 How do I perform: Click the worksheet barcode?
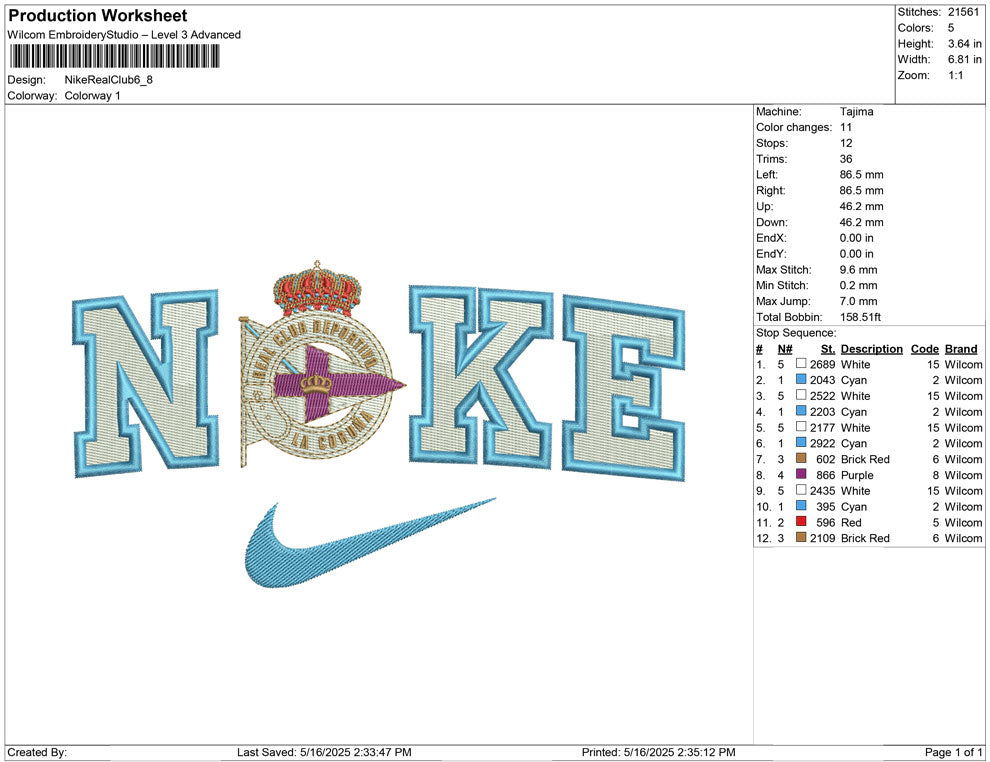point(114,56)
